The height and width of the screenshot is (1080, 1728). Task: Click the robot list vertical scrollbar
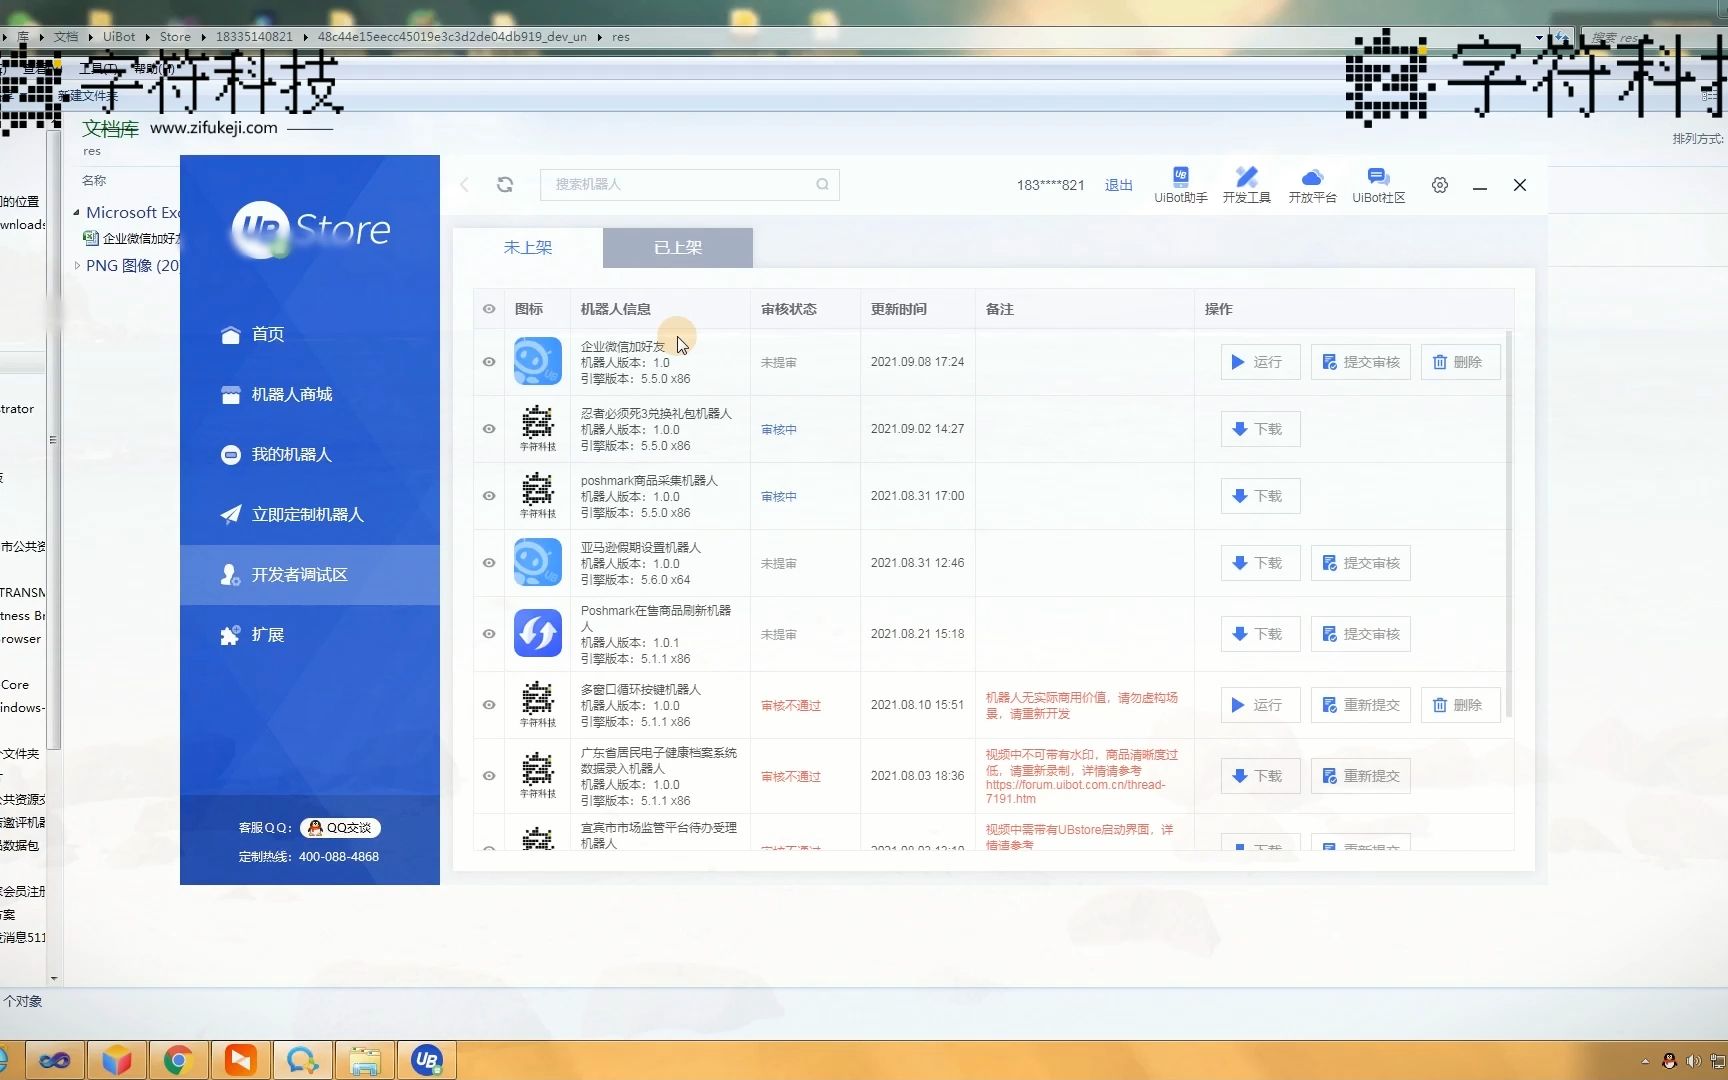pos(1509,525)
